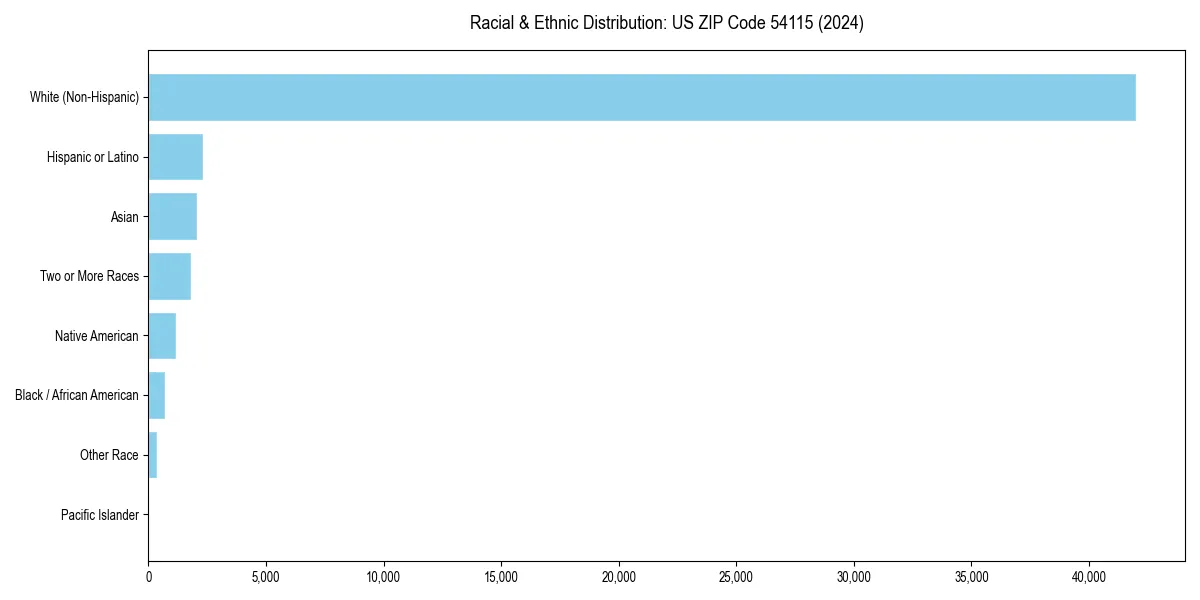Click the White (Non-Hispanic) bar

coord(640,97)
